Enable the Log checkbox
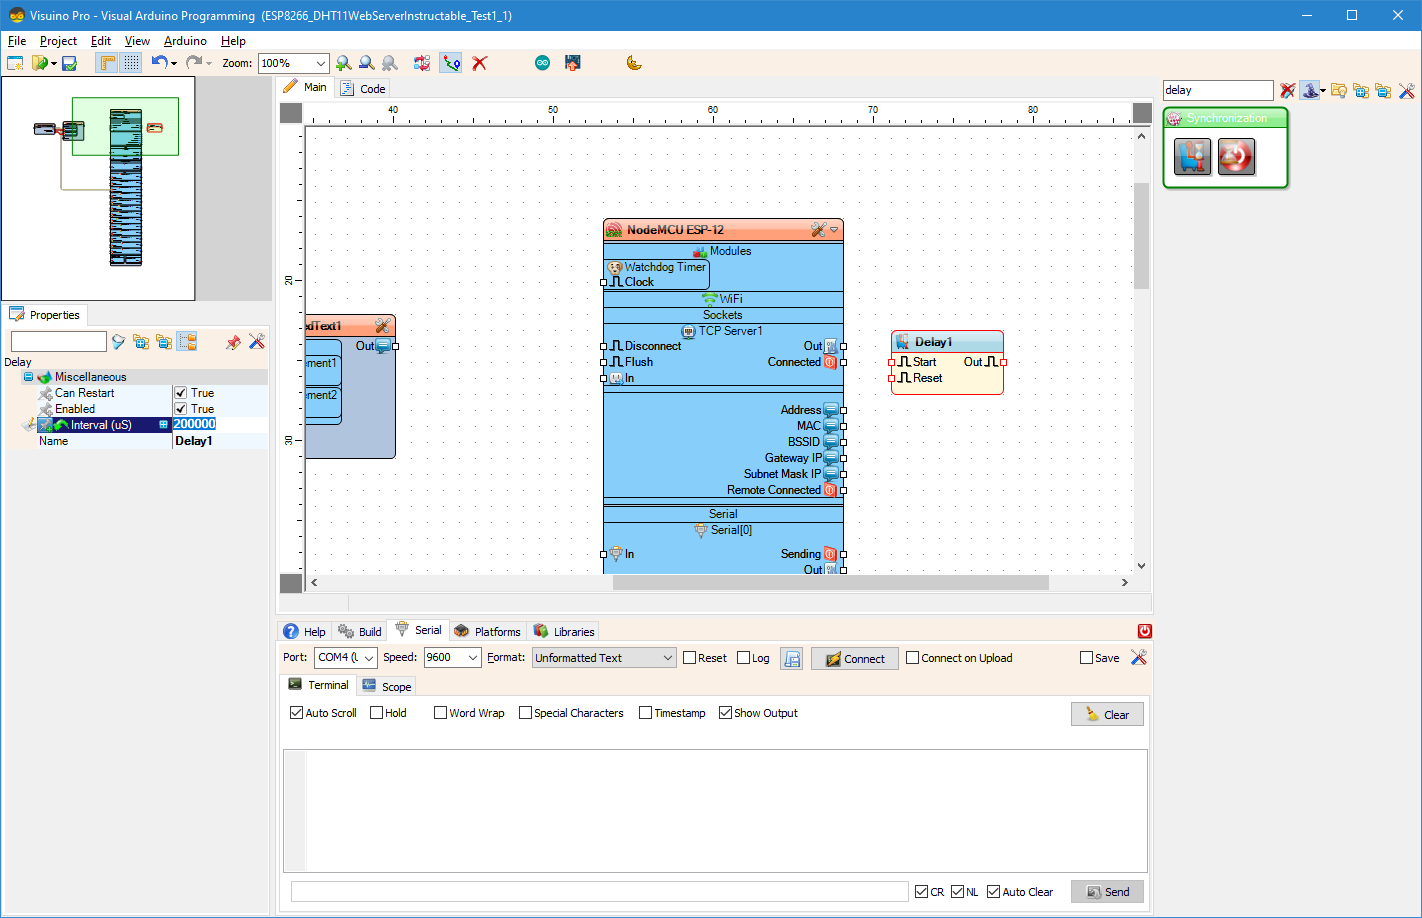The width and height of the screenshot is (1422, 918). pyautogui.click(x=743, y=658)
